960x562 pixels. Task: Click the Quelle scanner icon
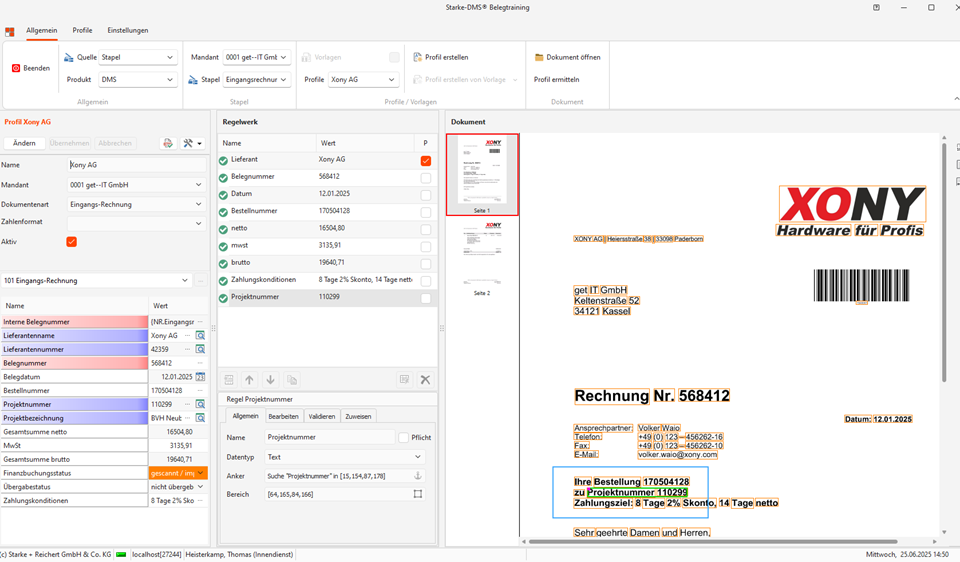pos(69,57)
